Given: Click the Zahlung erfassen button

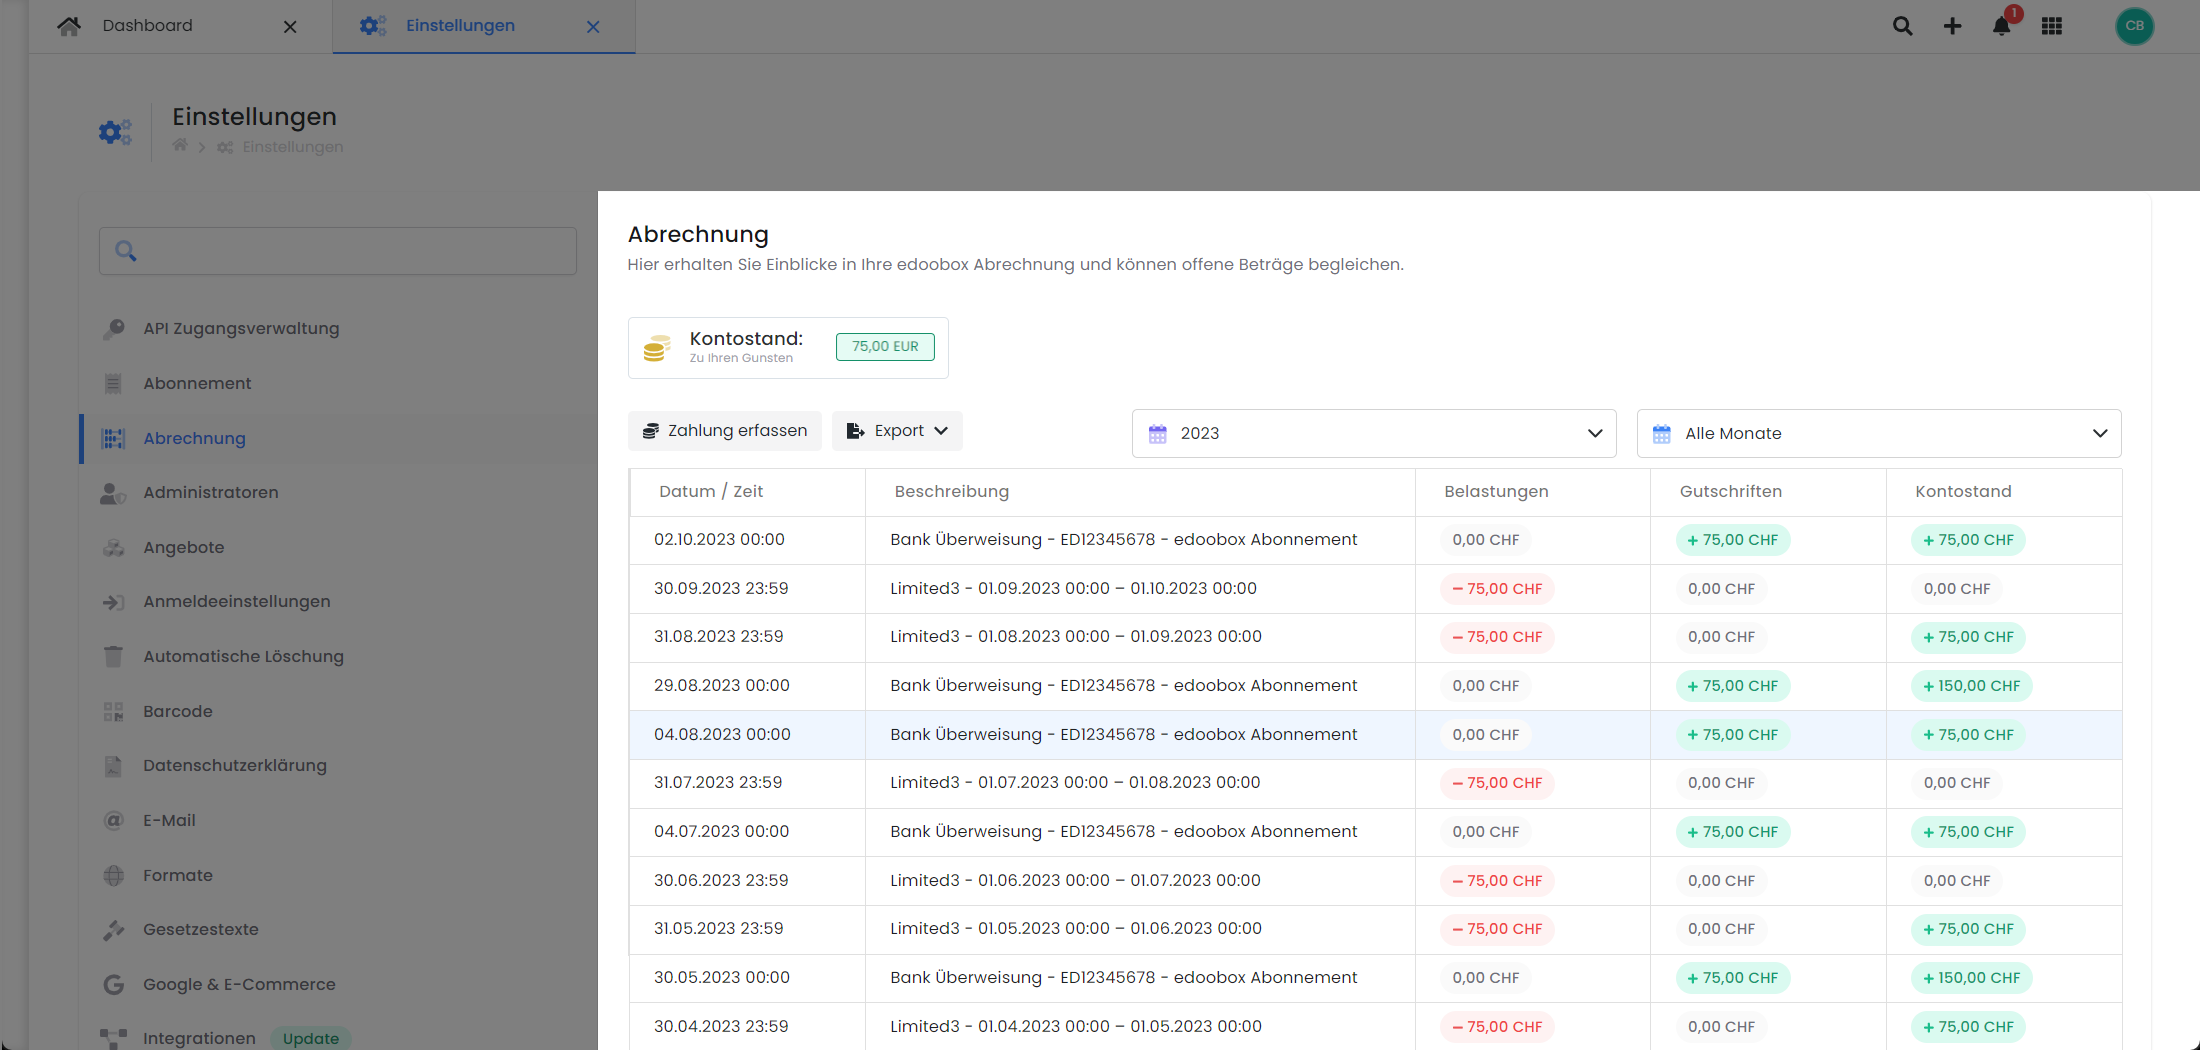Looking at the screenshot, I should [725, 431].
